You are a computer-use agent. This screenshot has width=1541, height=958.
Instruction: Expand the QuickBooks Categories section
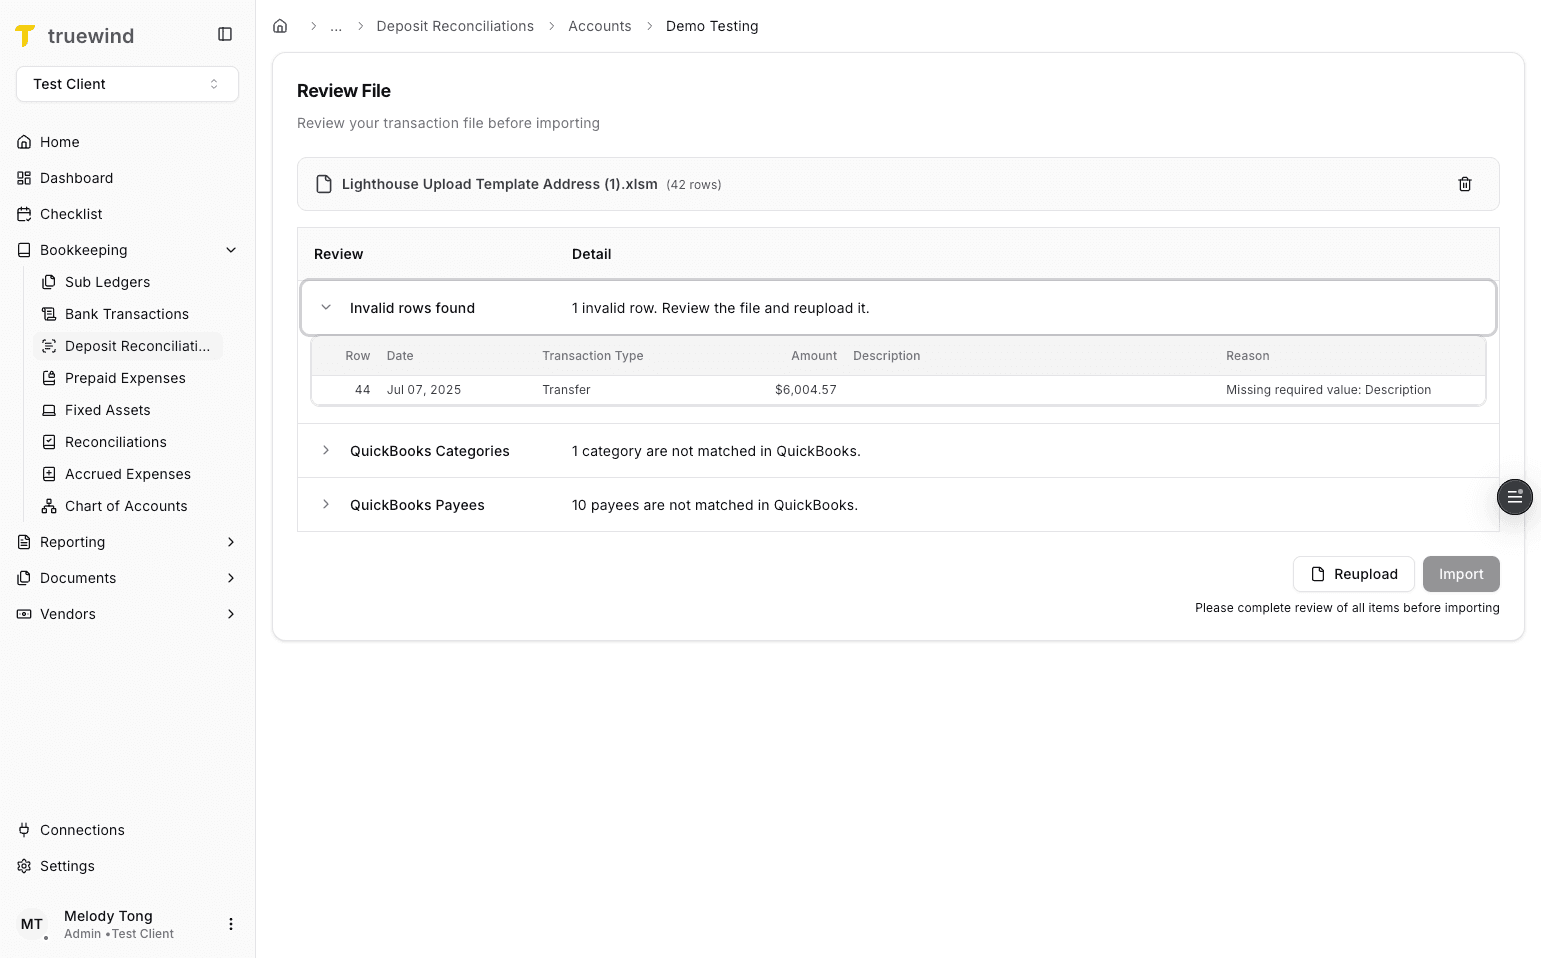click(x=325, y=451)
